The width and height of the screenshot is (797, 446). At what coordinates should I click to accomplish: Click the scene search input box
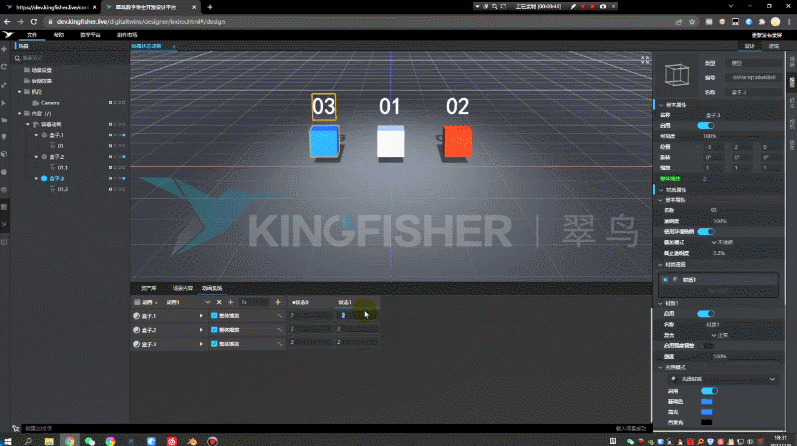point(71,58)
